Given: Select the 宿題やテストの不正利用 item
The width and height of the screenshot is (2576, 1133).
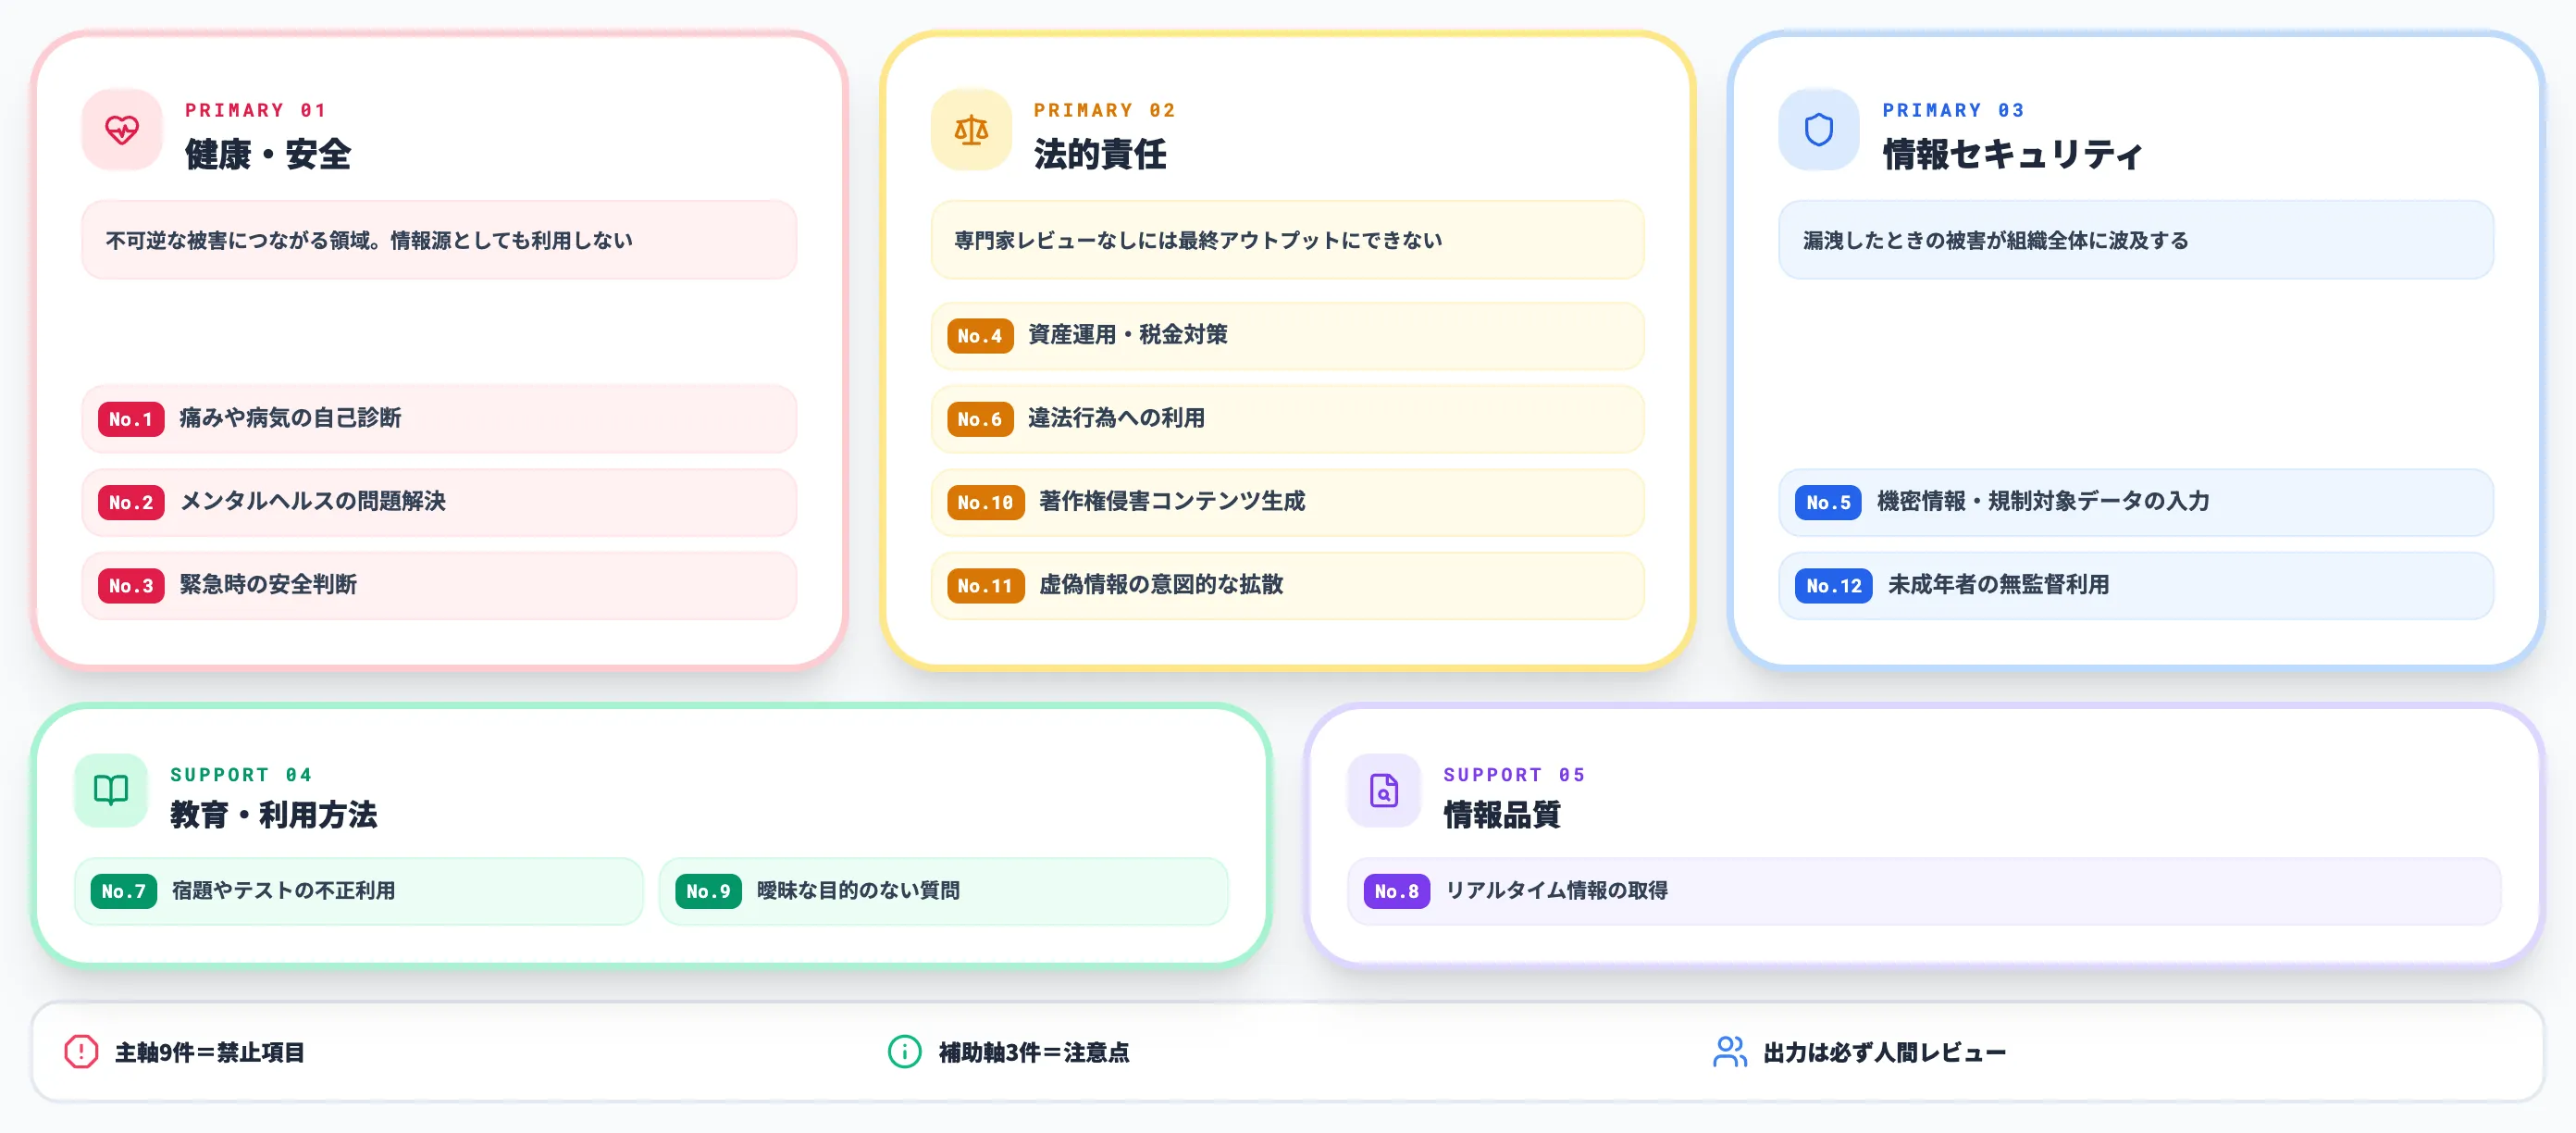Looking at the screenshot, I should 359,891.
